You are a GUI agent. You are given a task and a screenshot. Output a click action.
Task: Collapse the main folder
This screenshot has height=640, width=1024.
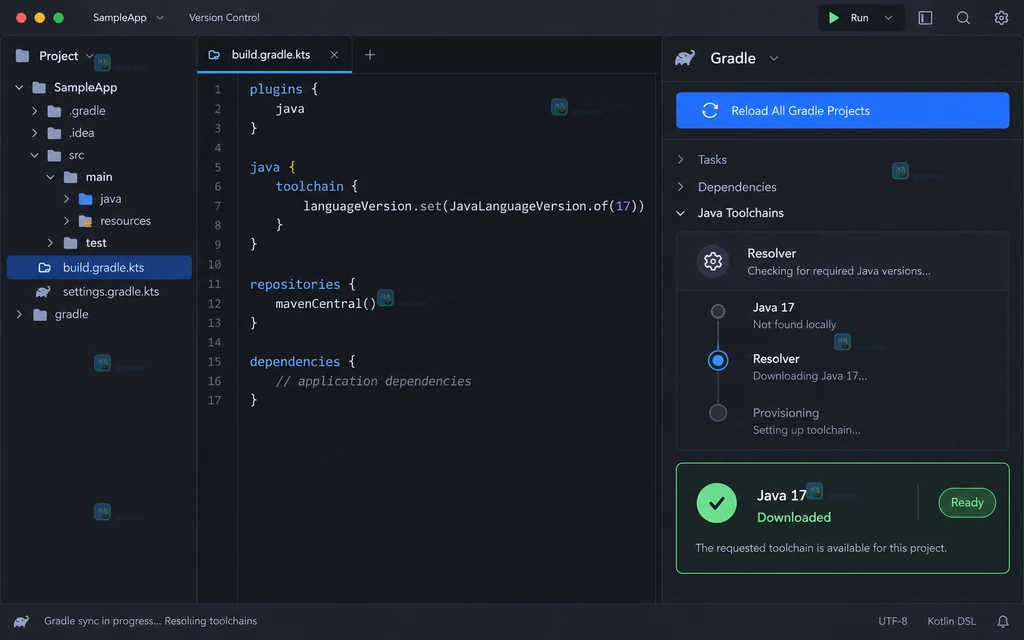point(50,177)
